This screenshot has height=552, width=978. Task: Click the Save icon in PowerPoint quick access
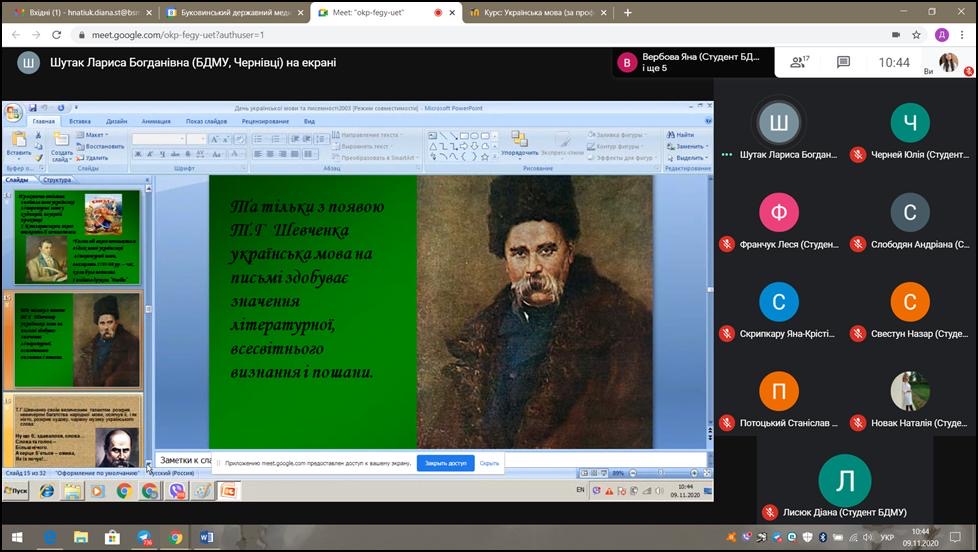tap(32, 108)
